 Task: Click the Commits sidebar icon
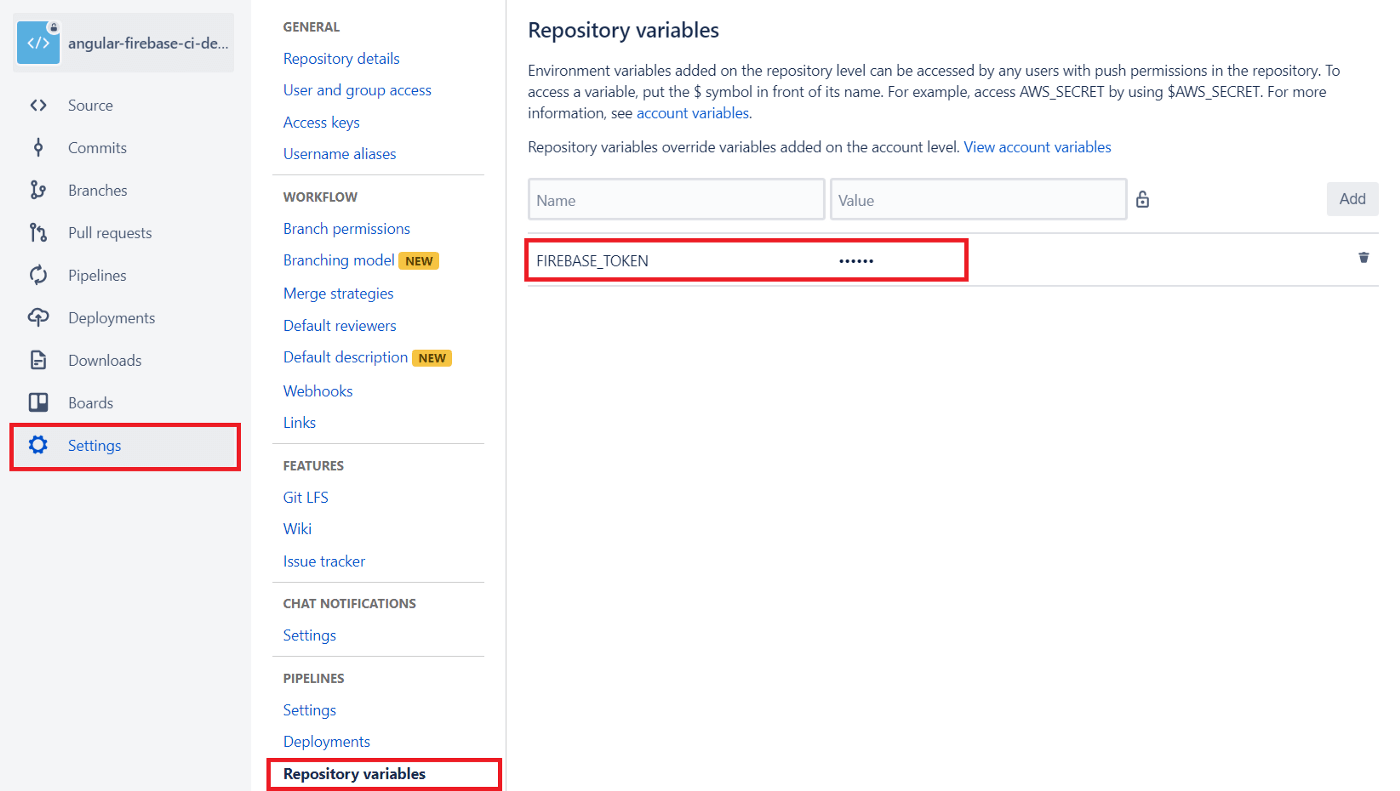(38, 148)
